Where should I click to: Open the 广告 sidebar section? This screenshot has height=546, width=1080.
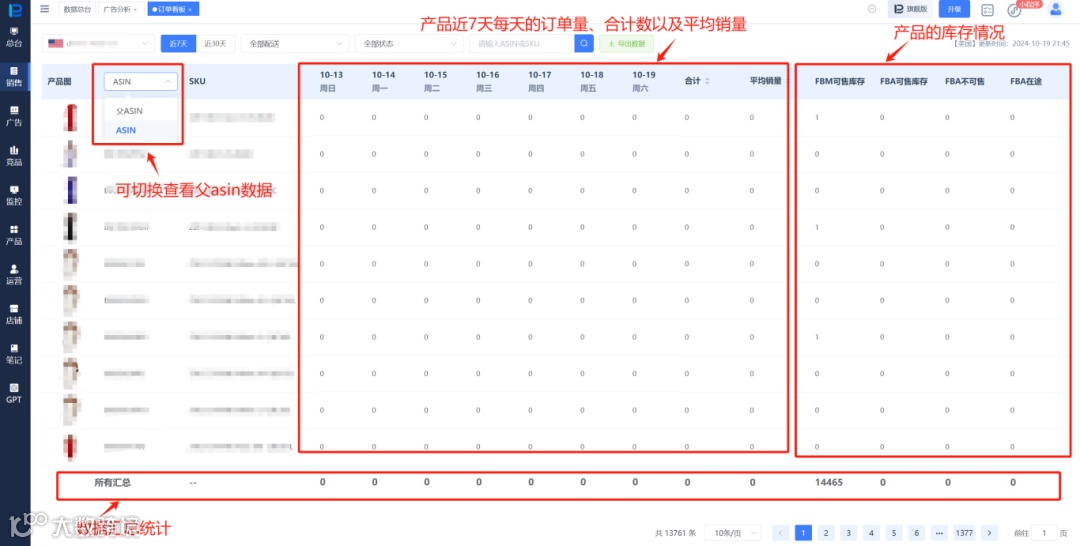[14, 116]
